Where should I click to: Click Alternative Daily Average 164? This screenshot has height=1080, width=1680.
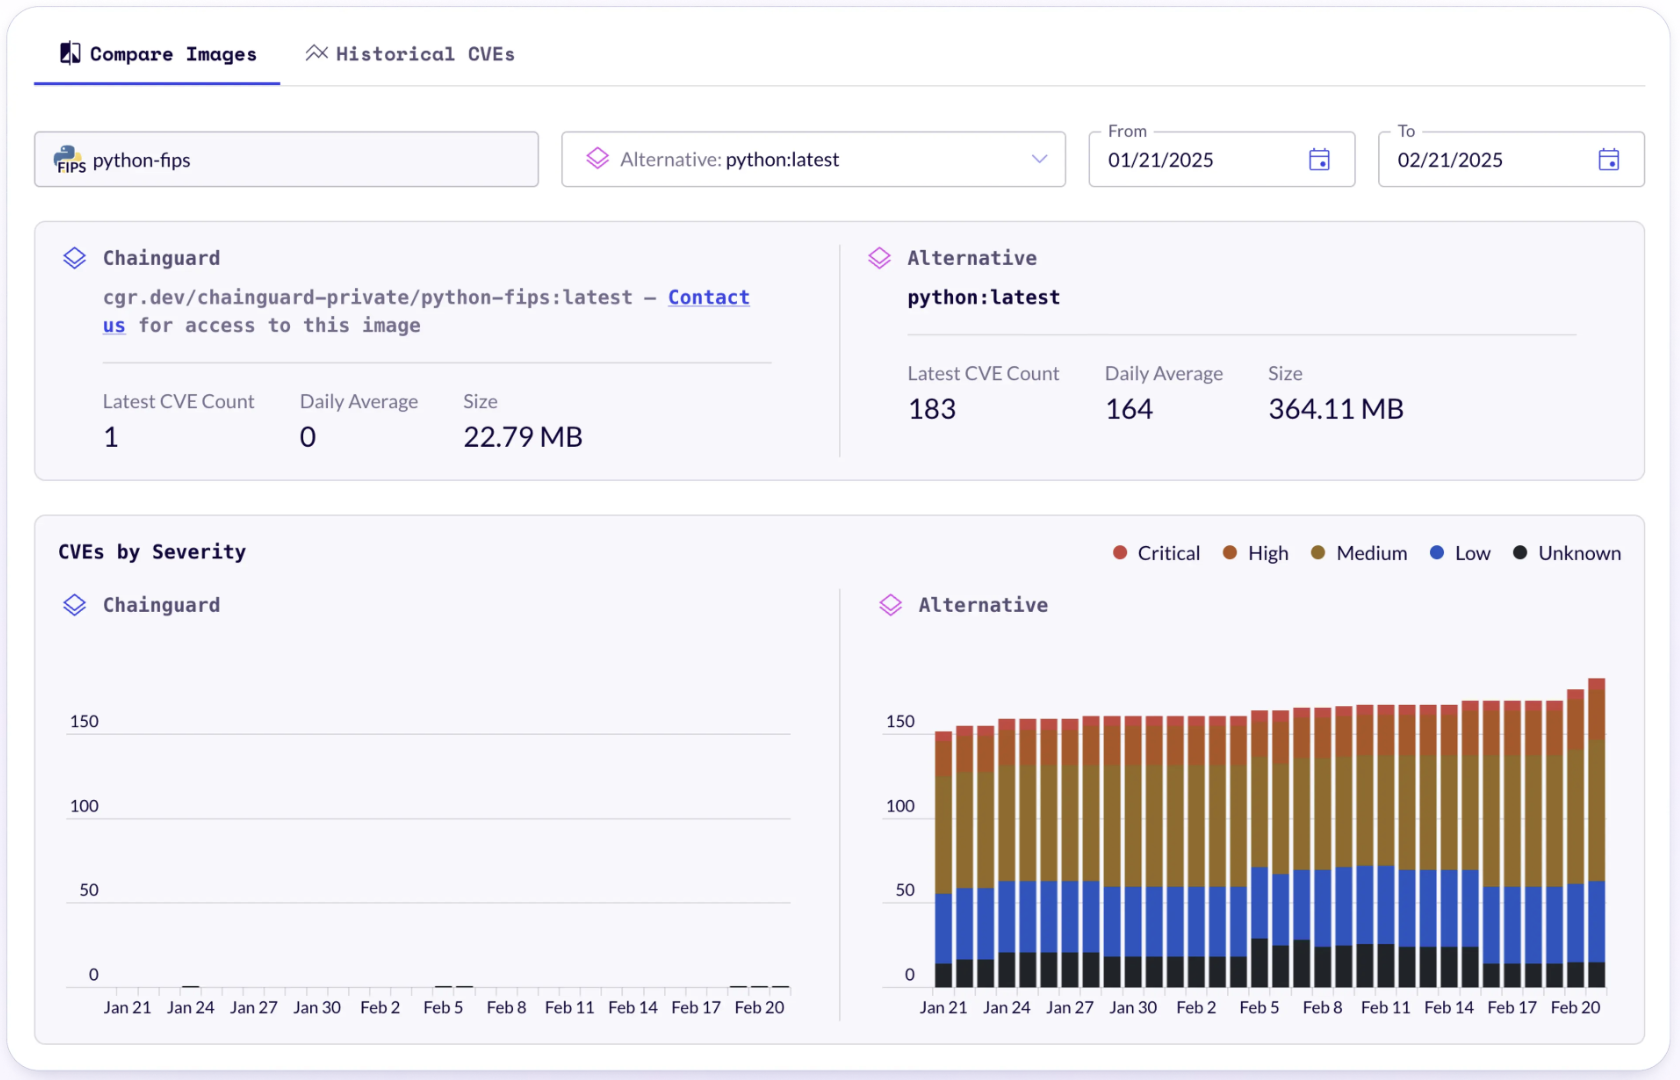click(x=1129, y=409)
